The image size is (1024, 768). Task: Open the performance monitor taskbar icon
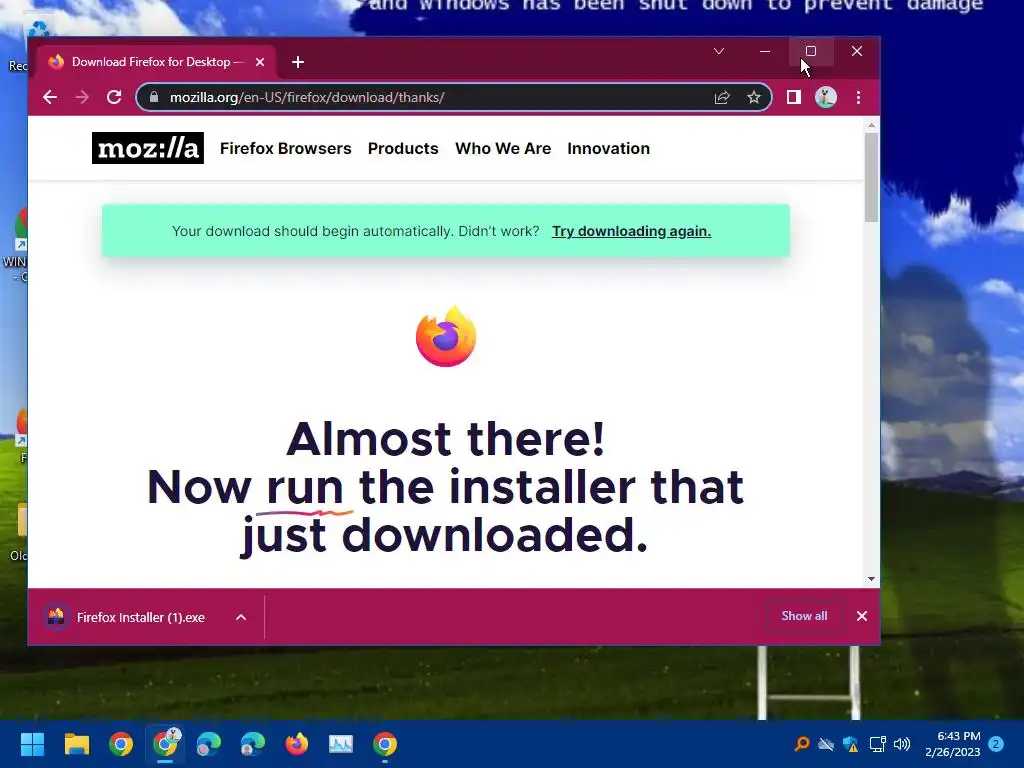coord(341,744)
